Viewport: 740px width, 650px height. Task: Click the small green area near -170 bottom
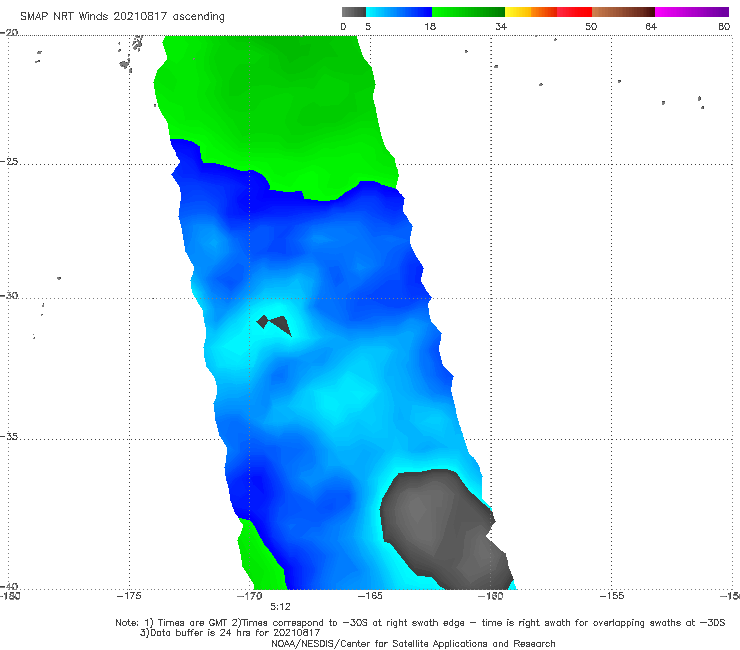tap(261, 557)
